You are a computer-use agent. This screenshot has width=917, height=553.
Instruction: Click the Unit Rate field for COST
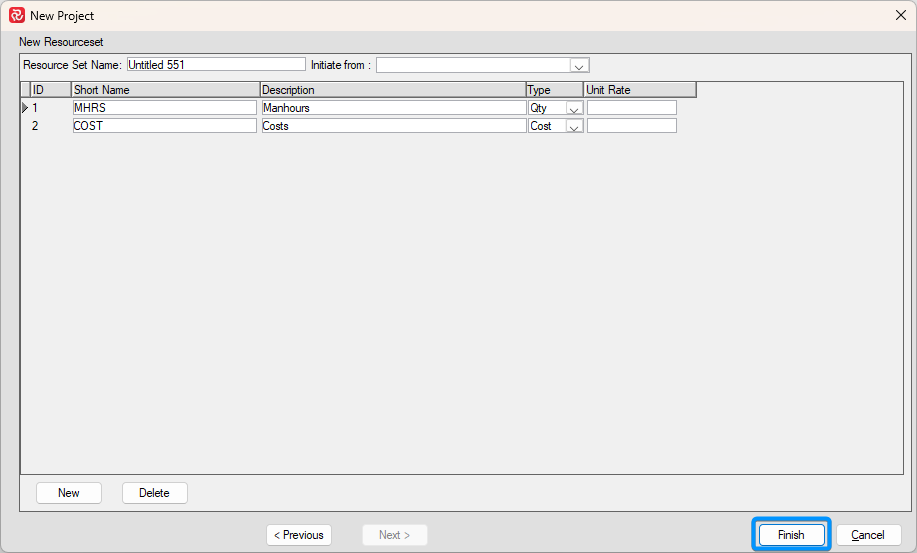point(631,127)
